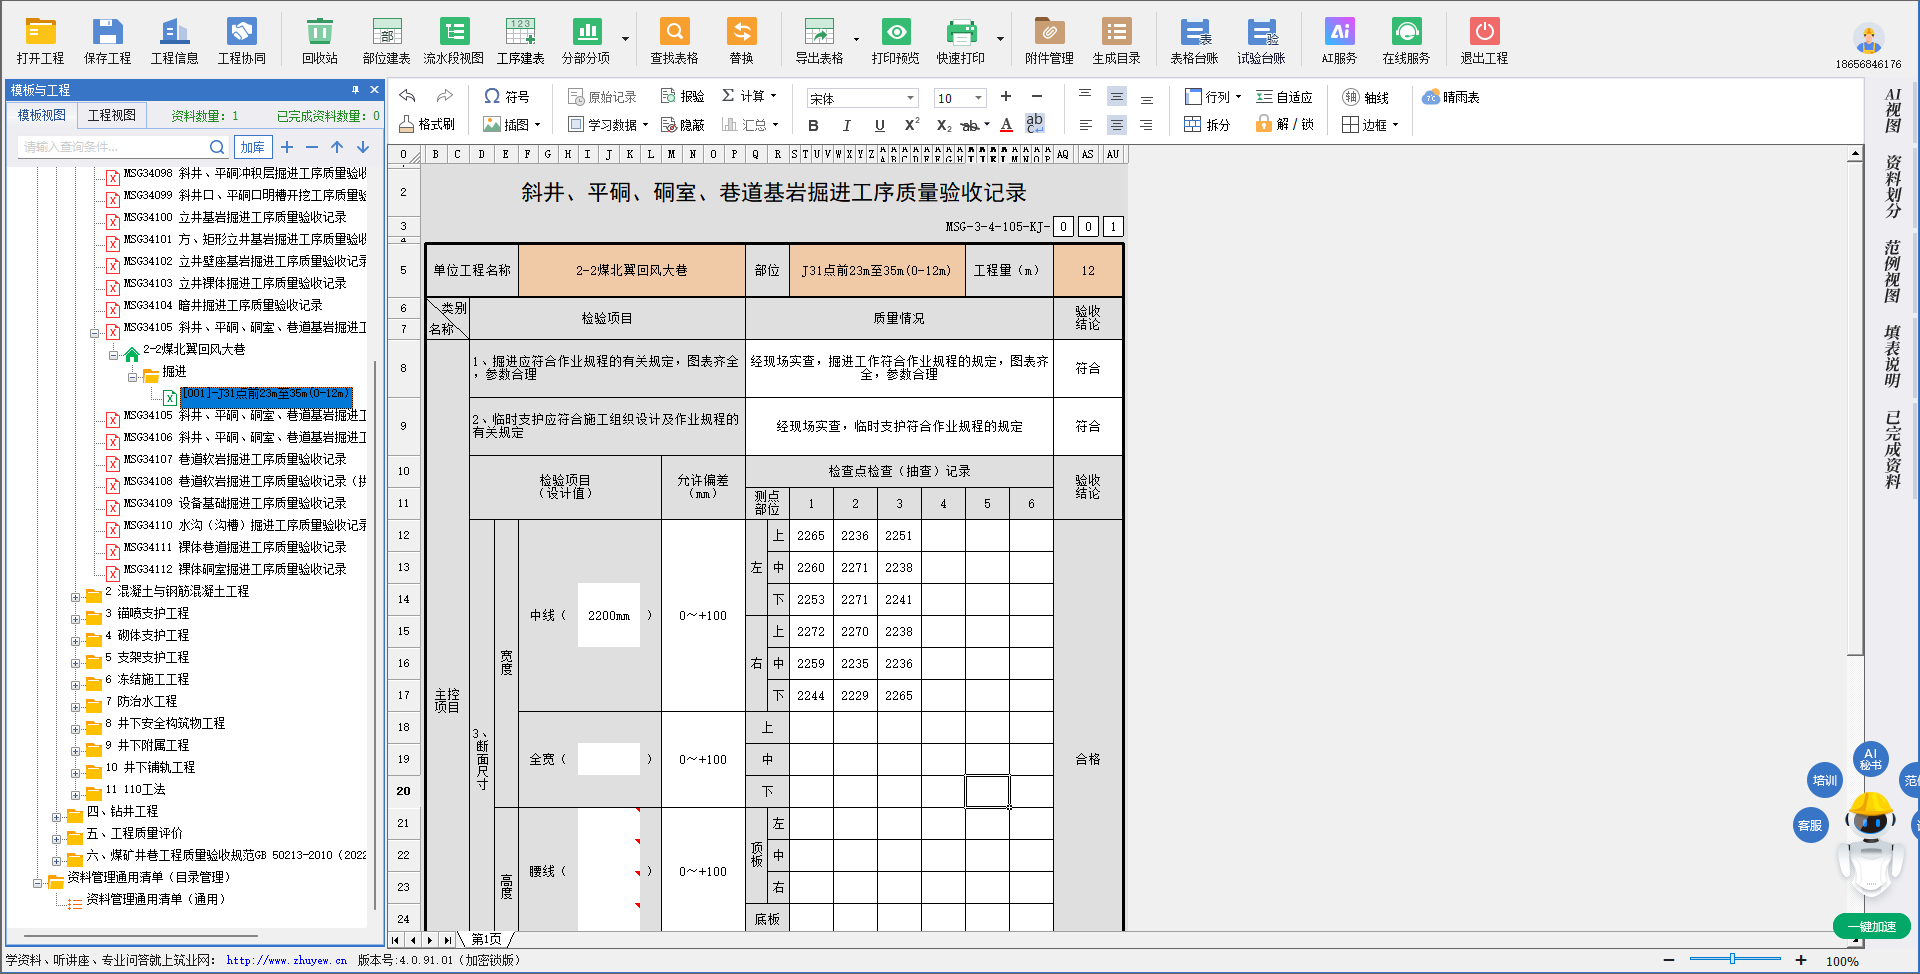Toggle bold formatting (B)

coord(813,125)
